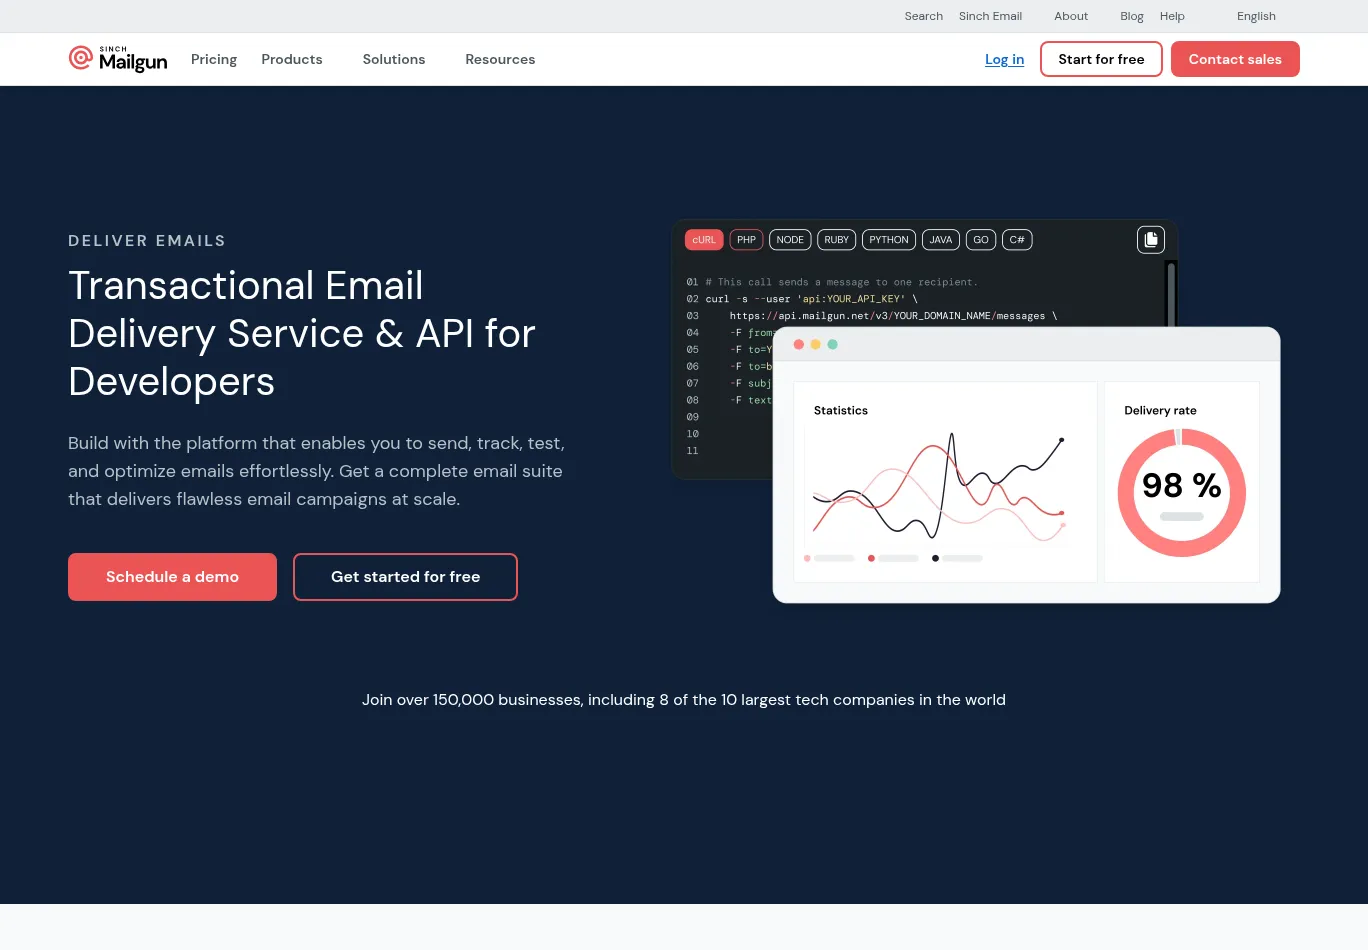Viewport: 1368px width, 950px height.
Task: Show the C# code example
Action: 1017,240
